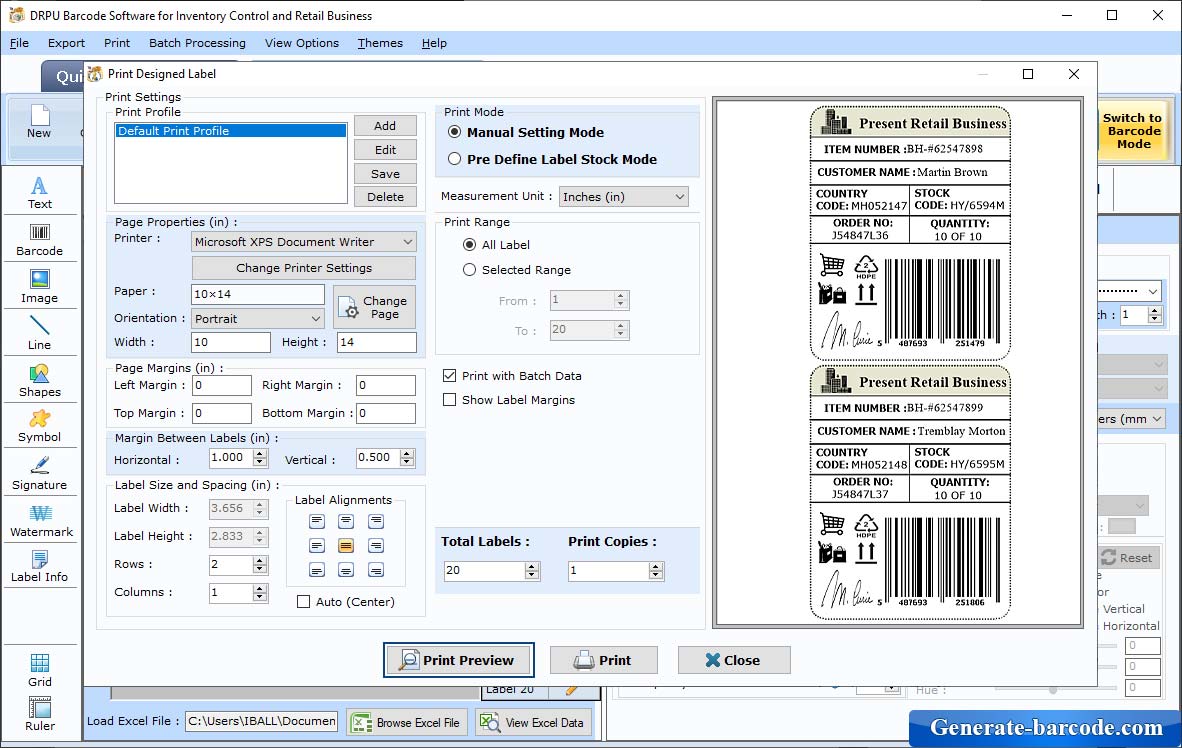The image size is (1182, 748).
Task: Select the Symbol tool
Action: [40, 426]
